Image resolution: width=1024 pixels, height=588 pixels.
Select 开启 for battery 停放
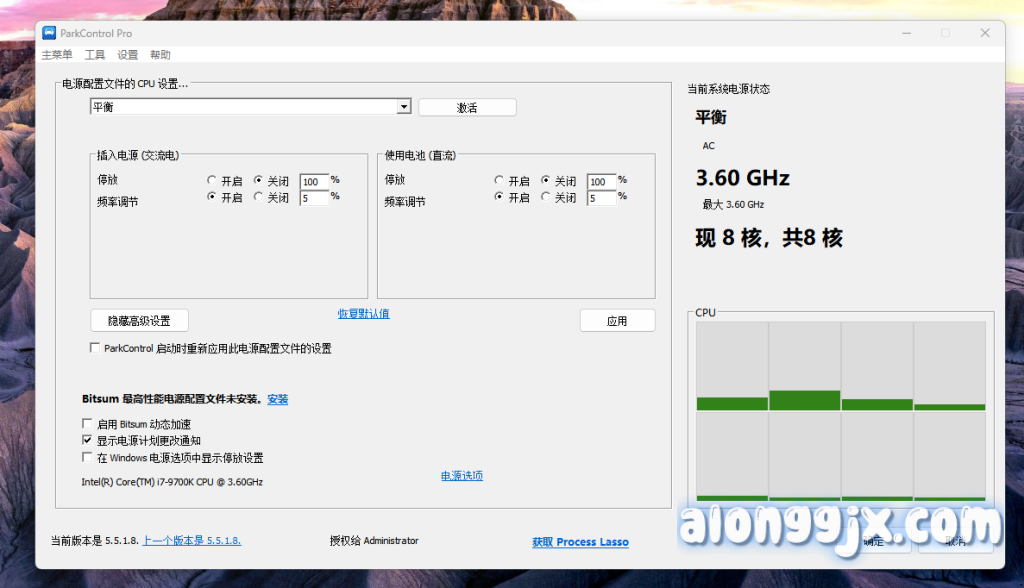(499, 181)
